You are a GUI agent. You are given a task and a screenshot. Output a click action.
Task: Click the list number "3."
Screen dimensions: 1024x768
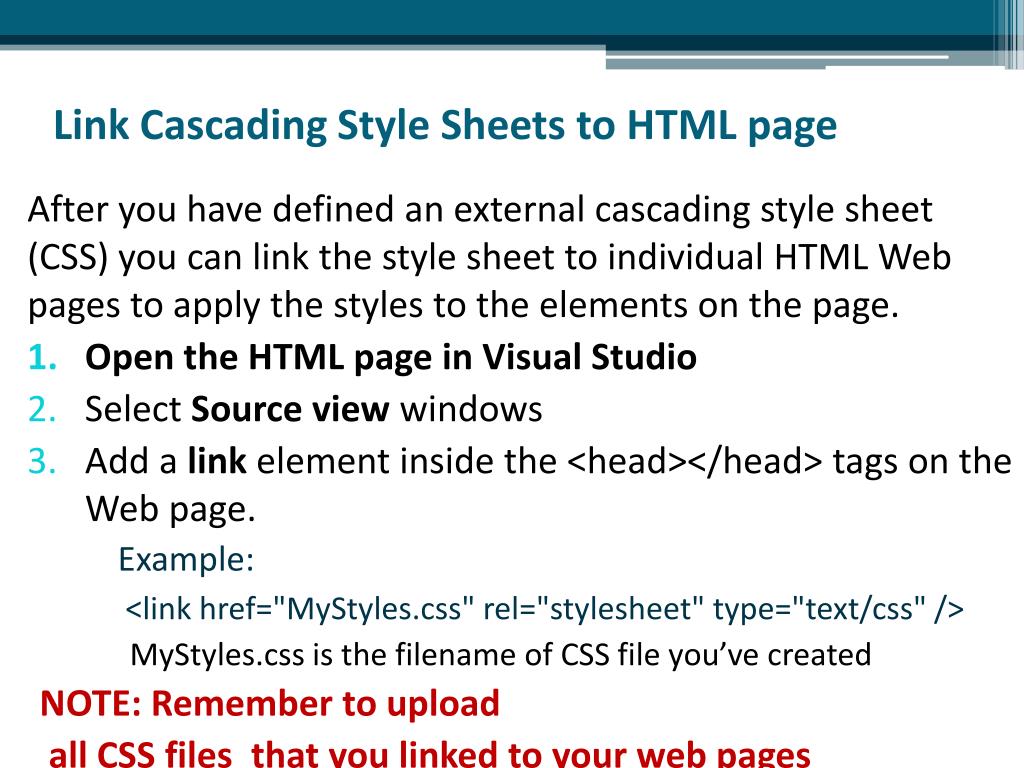coord(42,461)
